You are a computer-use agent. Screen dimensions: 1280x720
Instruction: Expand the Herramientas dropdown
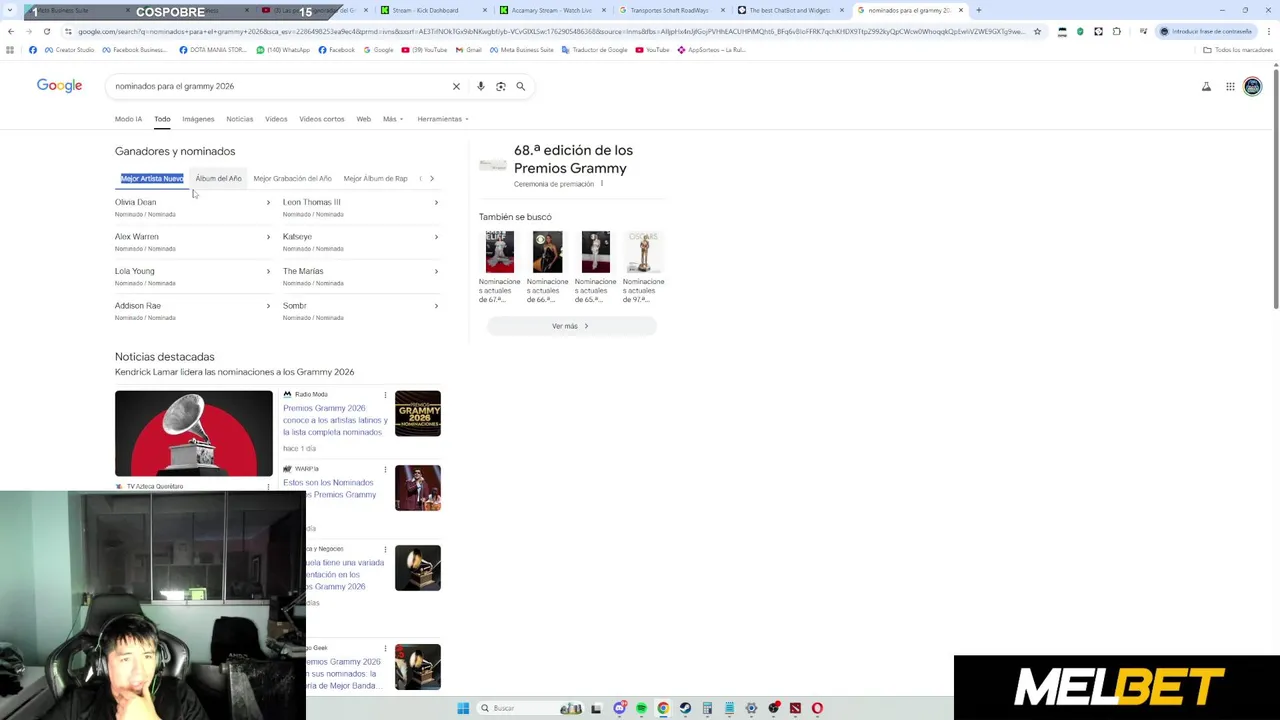(443, 119)
